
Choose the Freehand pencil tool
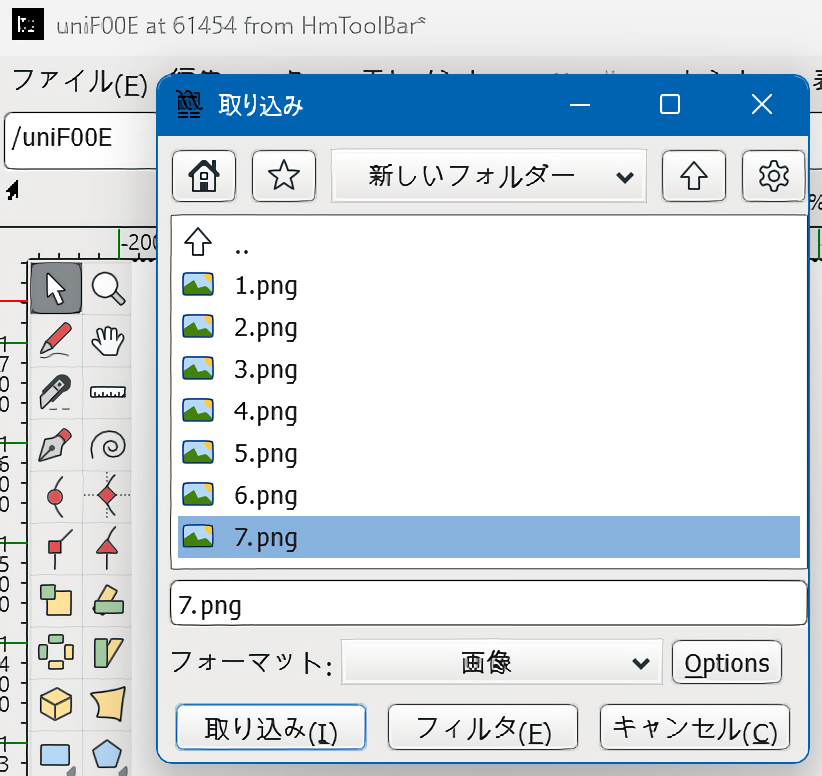(x=56, y=340)
